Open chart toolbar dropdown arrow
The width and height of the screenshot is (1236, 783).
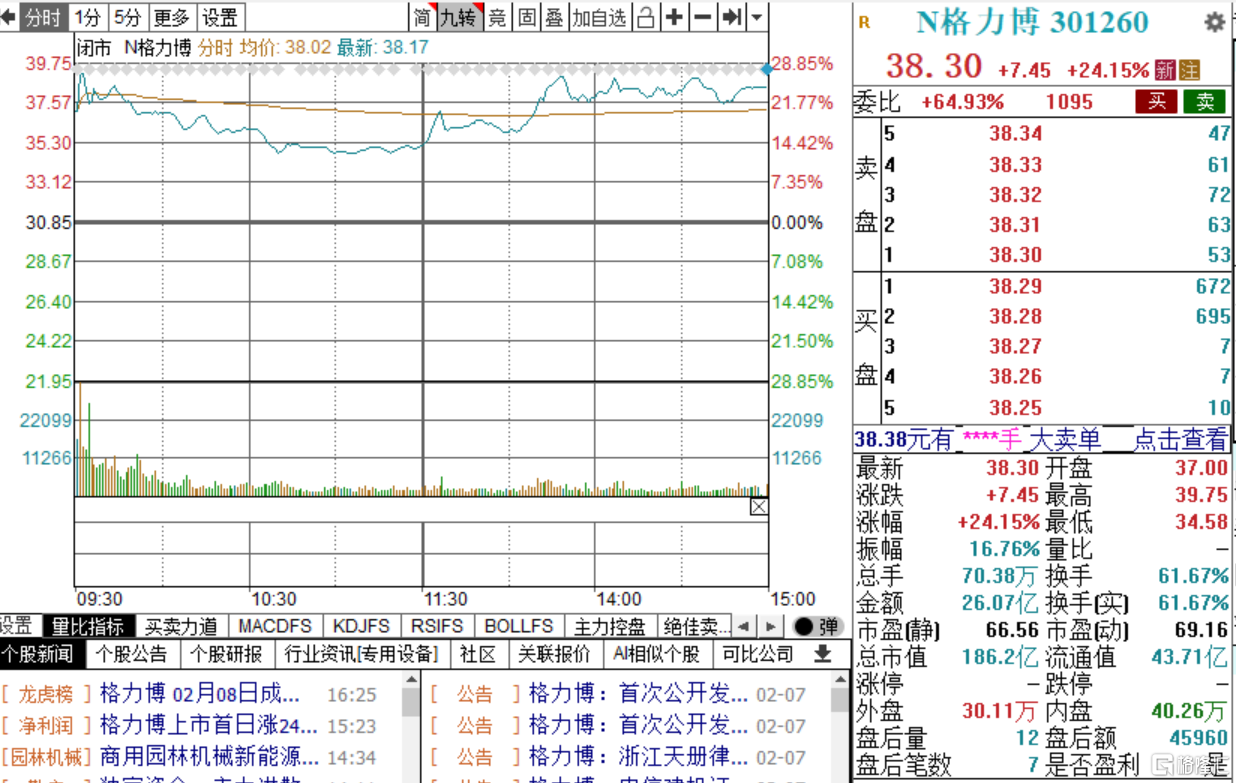[x=756, y=17]
